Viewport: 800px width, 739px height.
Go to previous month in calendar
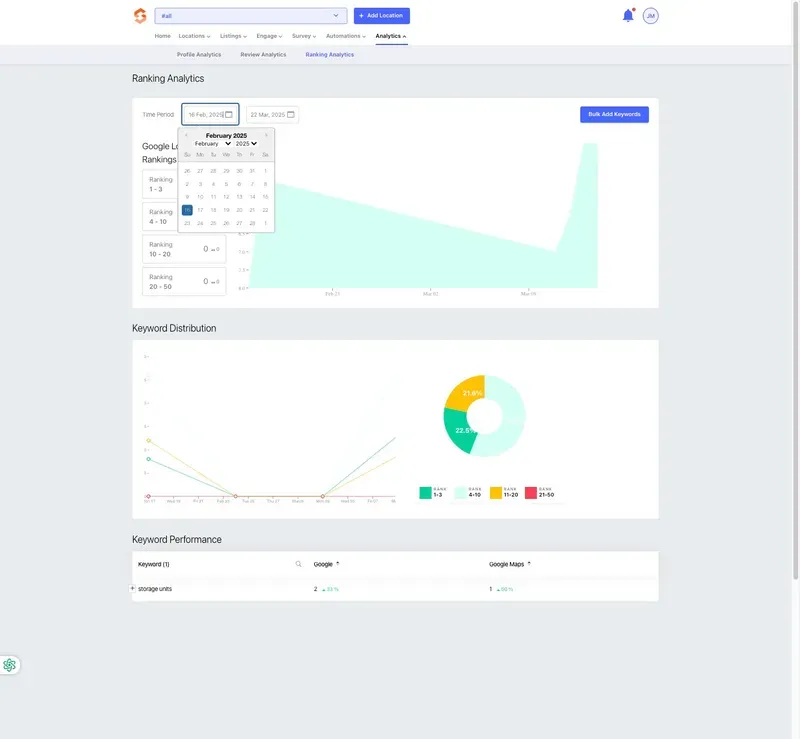pyautogui.click(x=186, y=135)
